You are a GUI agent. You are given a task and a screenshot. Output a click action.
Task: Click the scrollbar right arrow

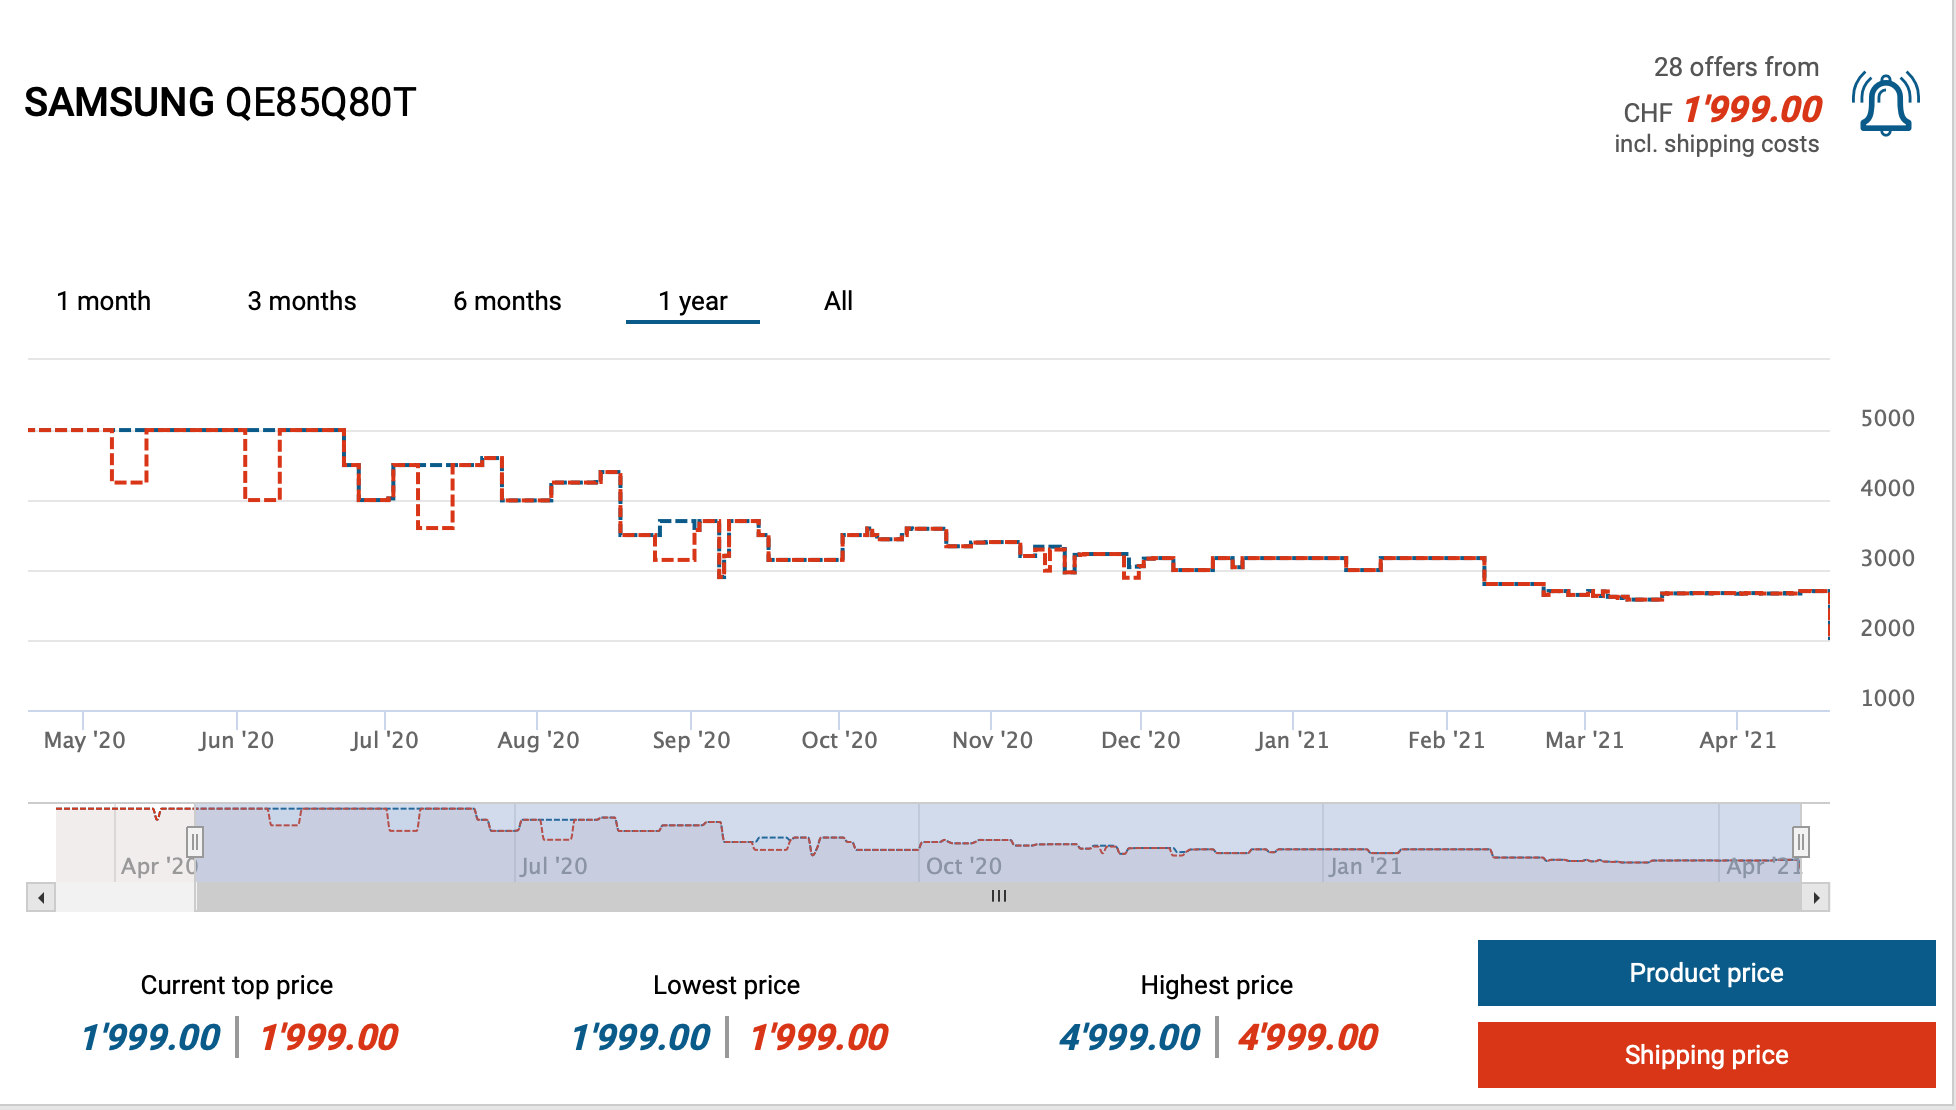coord(1816,897)
